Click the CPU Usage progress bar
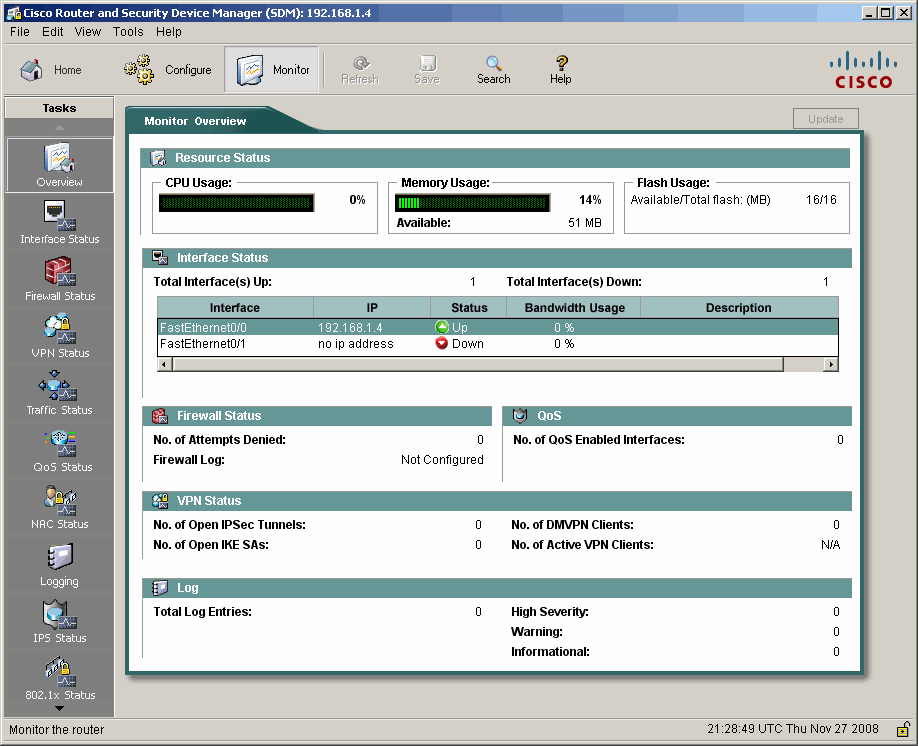The width and height of the screenshot is (918, 746). [237, 203]
